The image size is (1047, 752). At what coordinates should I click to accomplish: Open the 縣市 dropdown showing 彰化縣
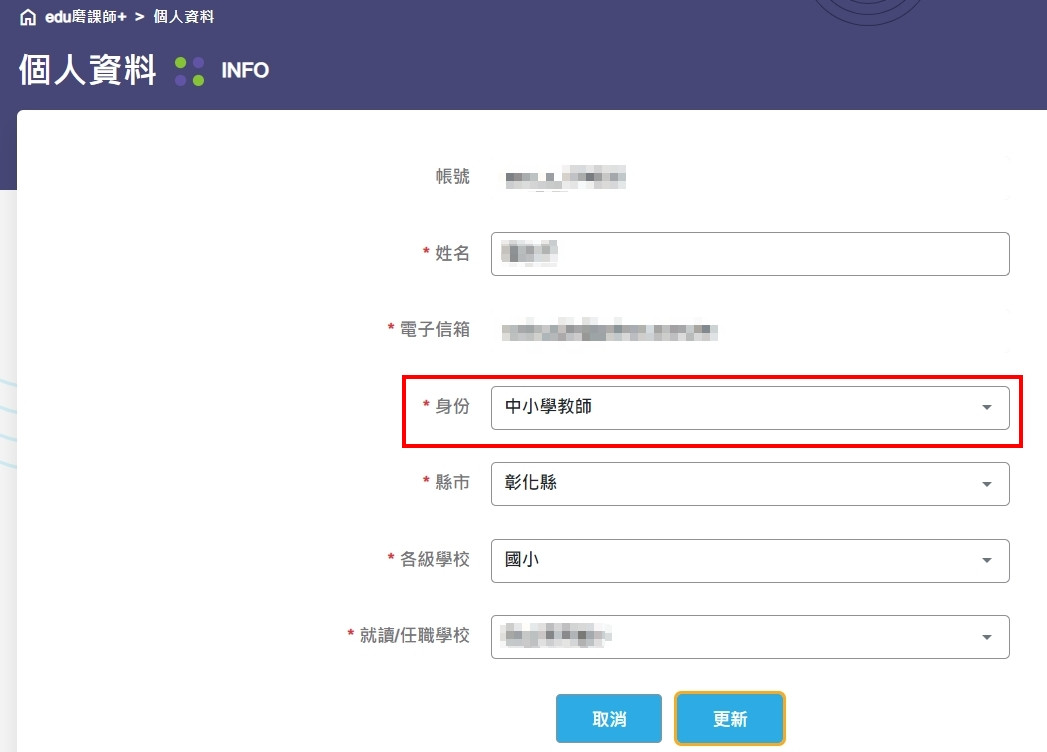click(735, 484)
